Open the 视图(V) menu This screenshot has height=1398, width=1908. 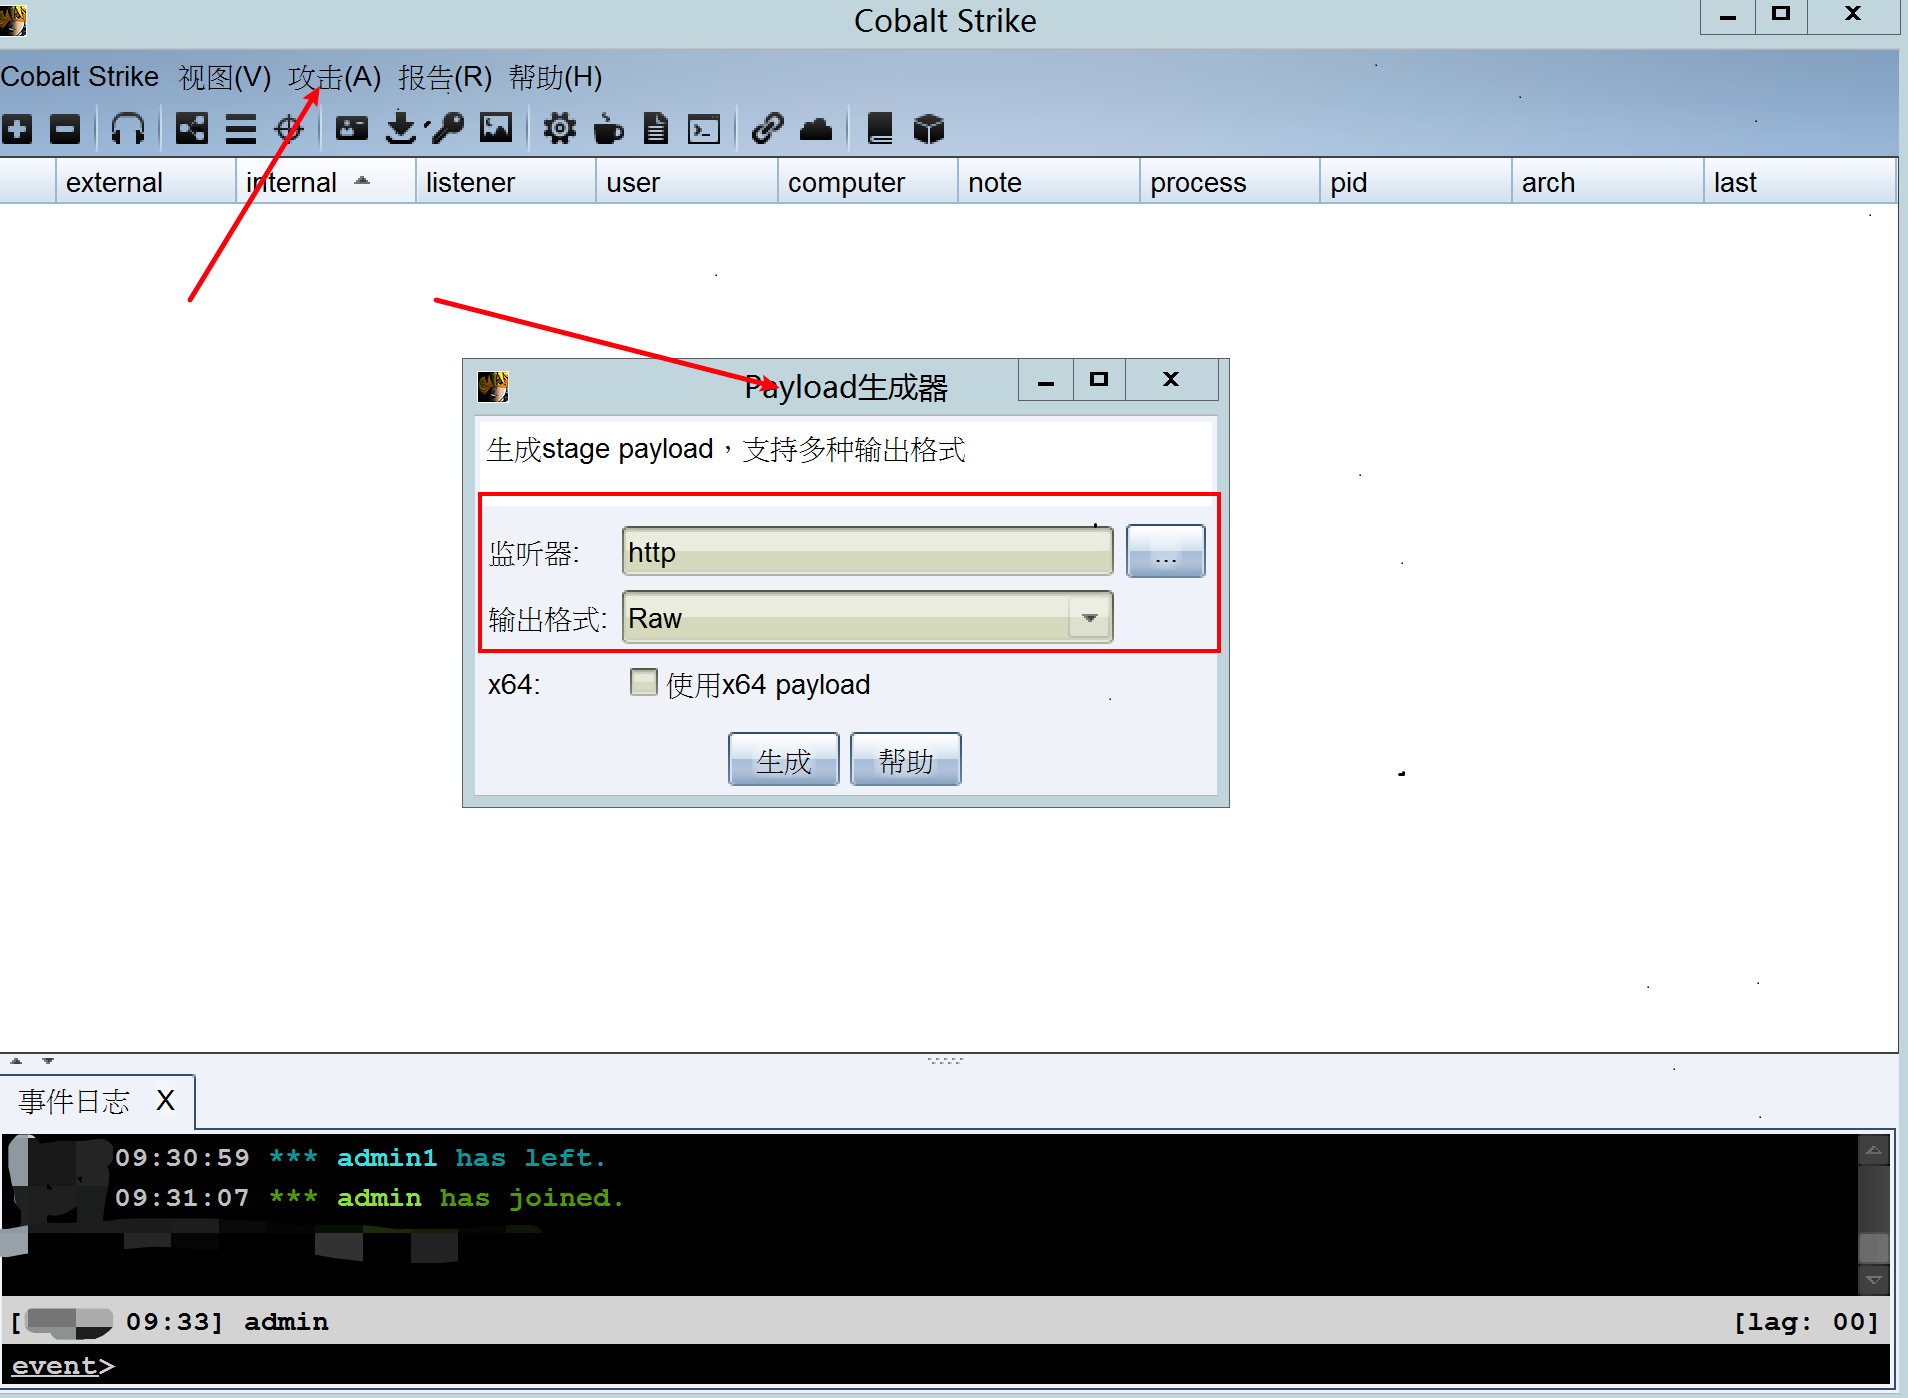click(x=225, y=77)
